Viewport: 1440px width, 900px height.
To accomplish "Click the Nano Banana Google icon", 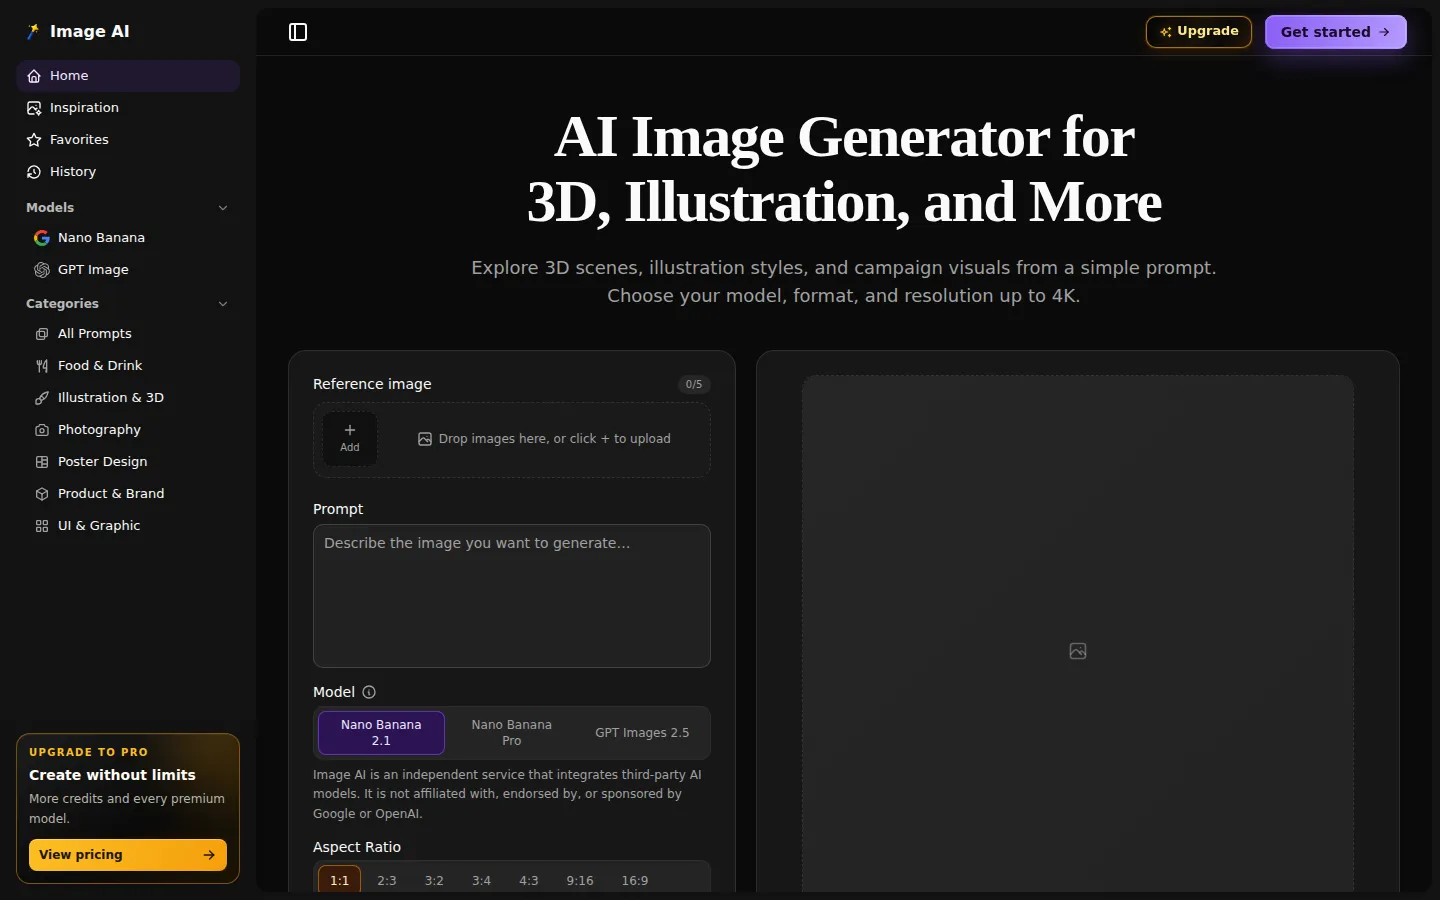I will [x=42, y=238].
